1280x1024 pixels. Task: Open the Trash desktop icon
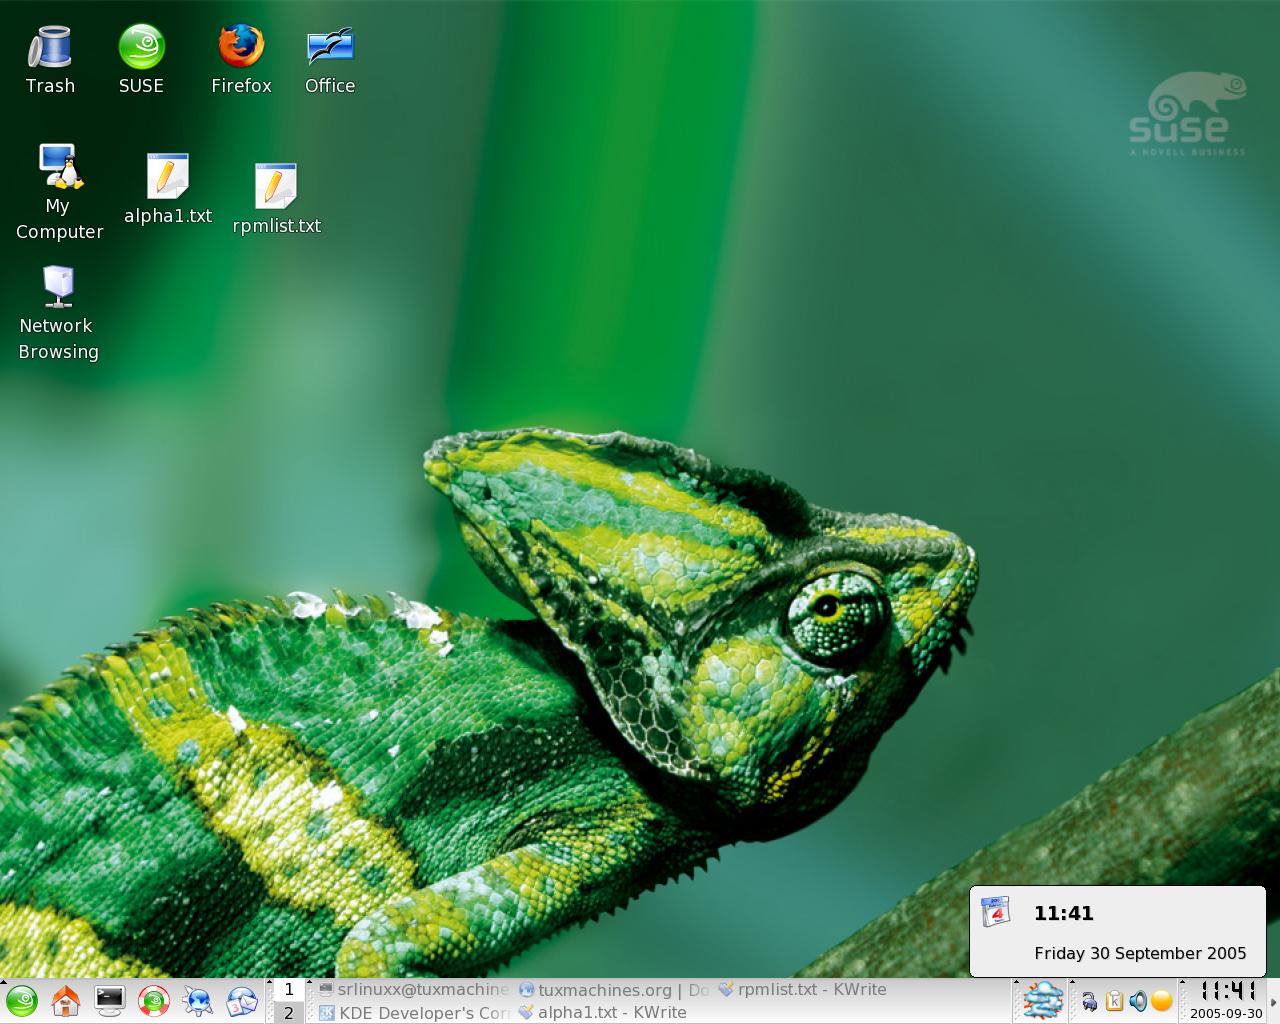point(50,60)
